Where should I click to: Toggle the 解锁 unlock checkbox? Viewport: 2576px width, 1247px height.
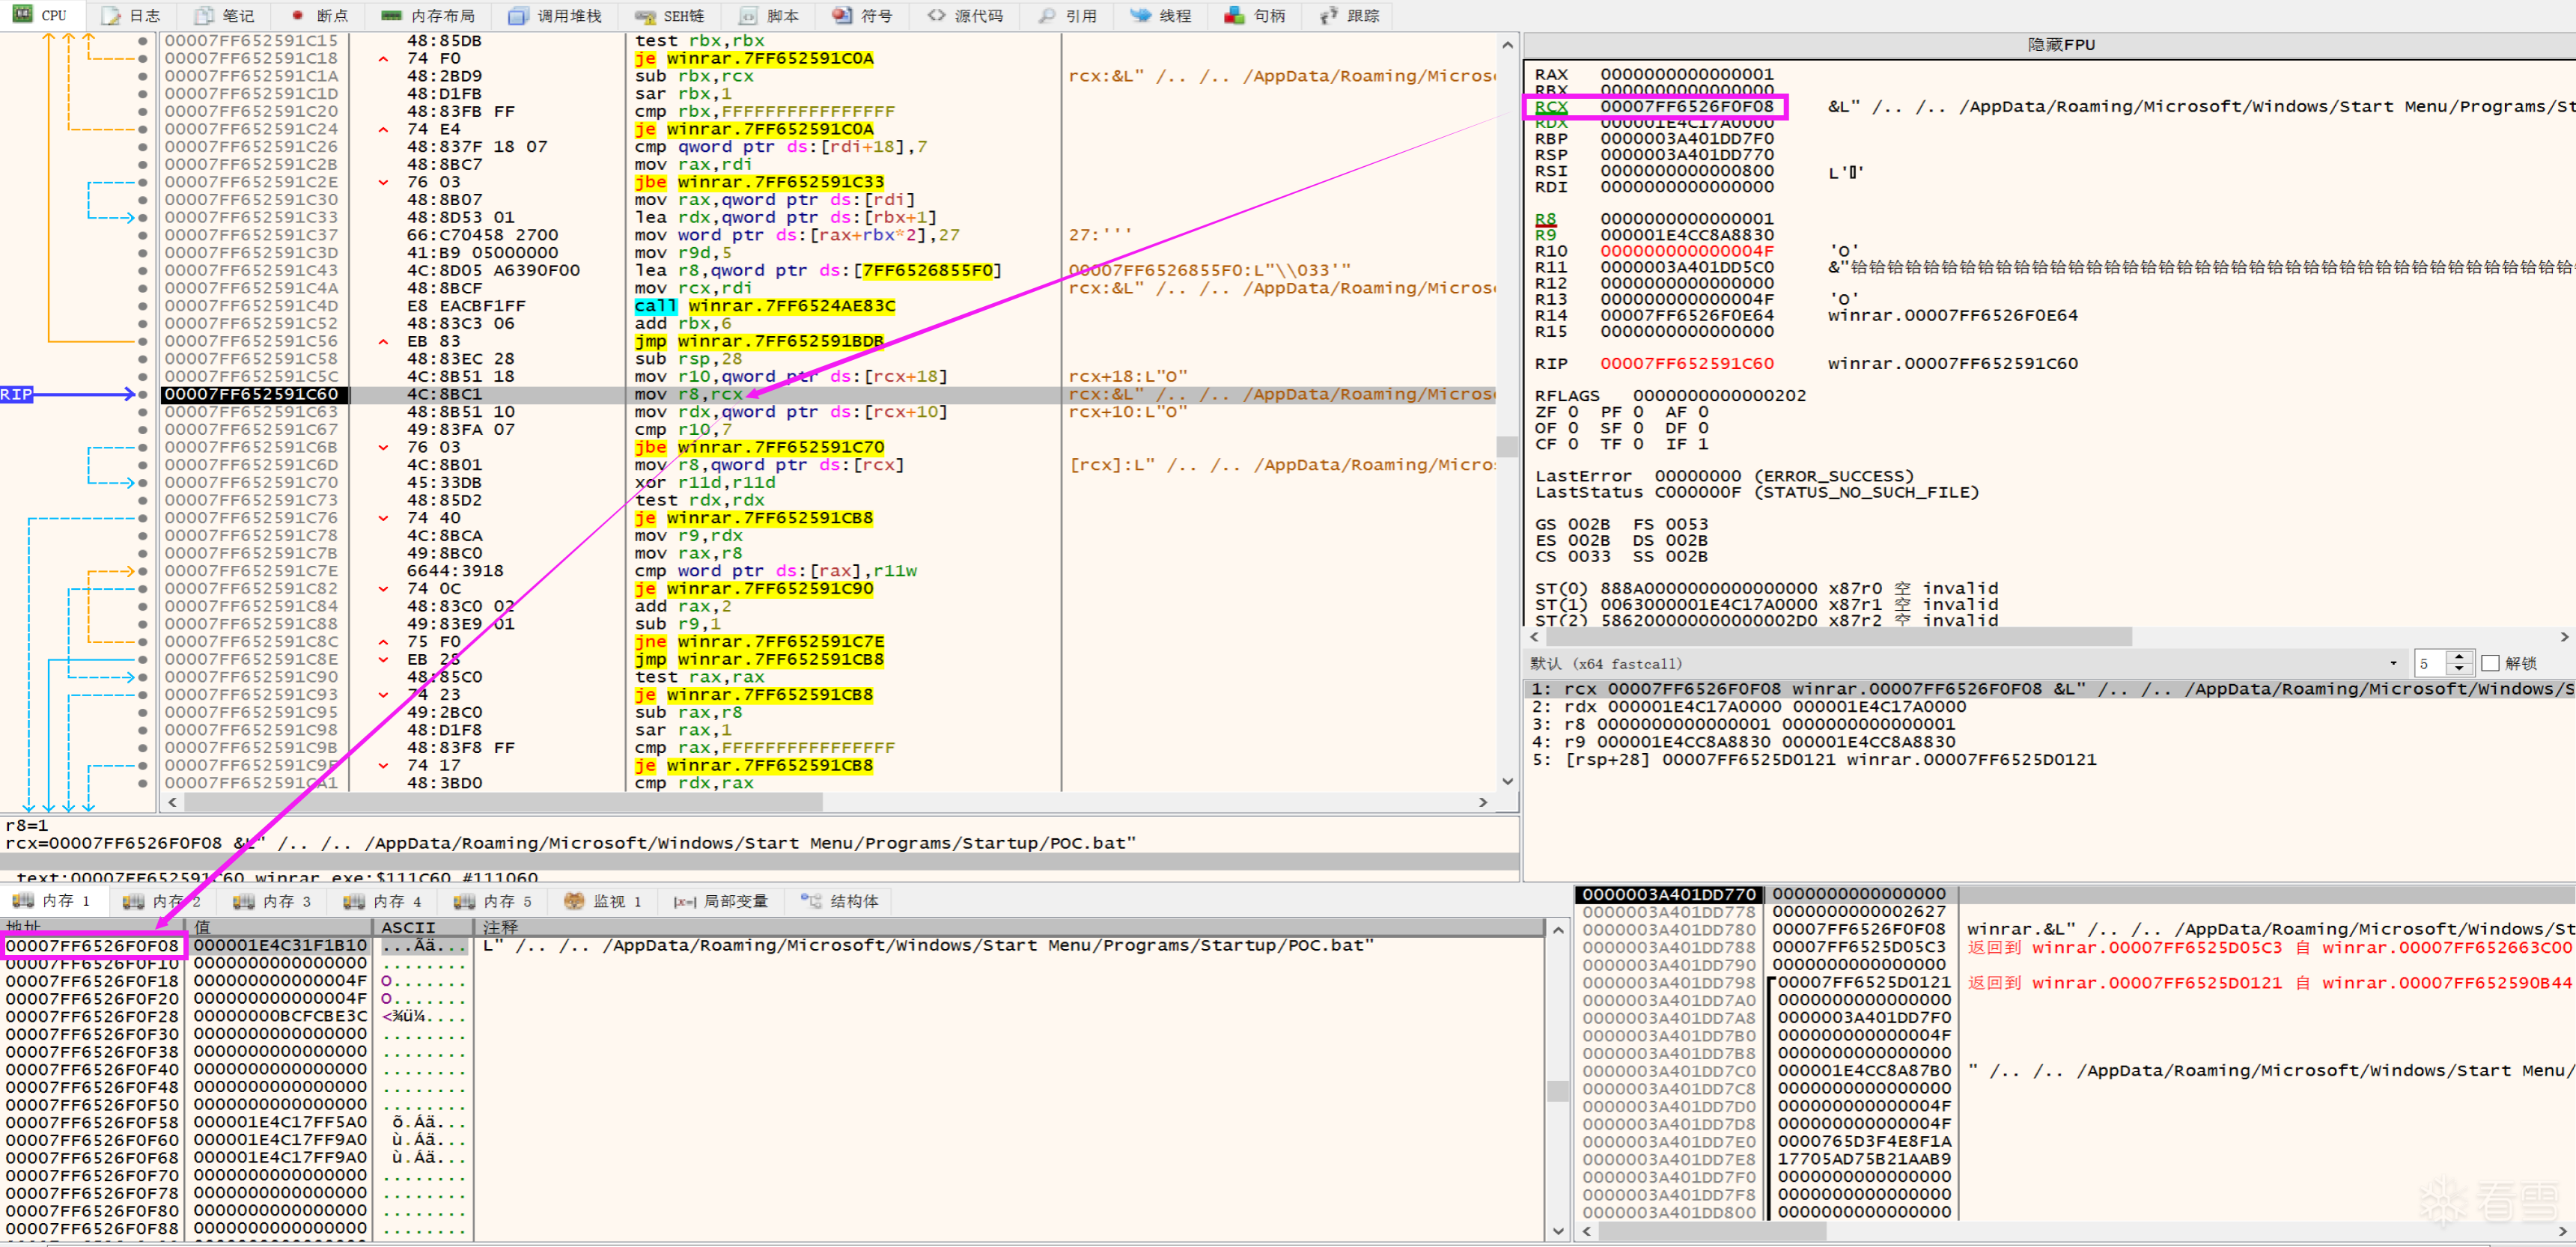coord(2490,663)
